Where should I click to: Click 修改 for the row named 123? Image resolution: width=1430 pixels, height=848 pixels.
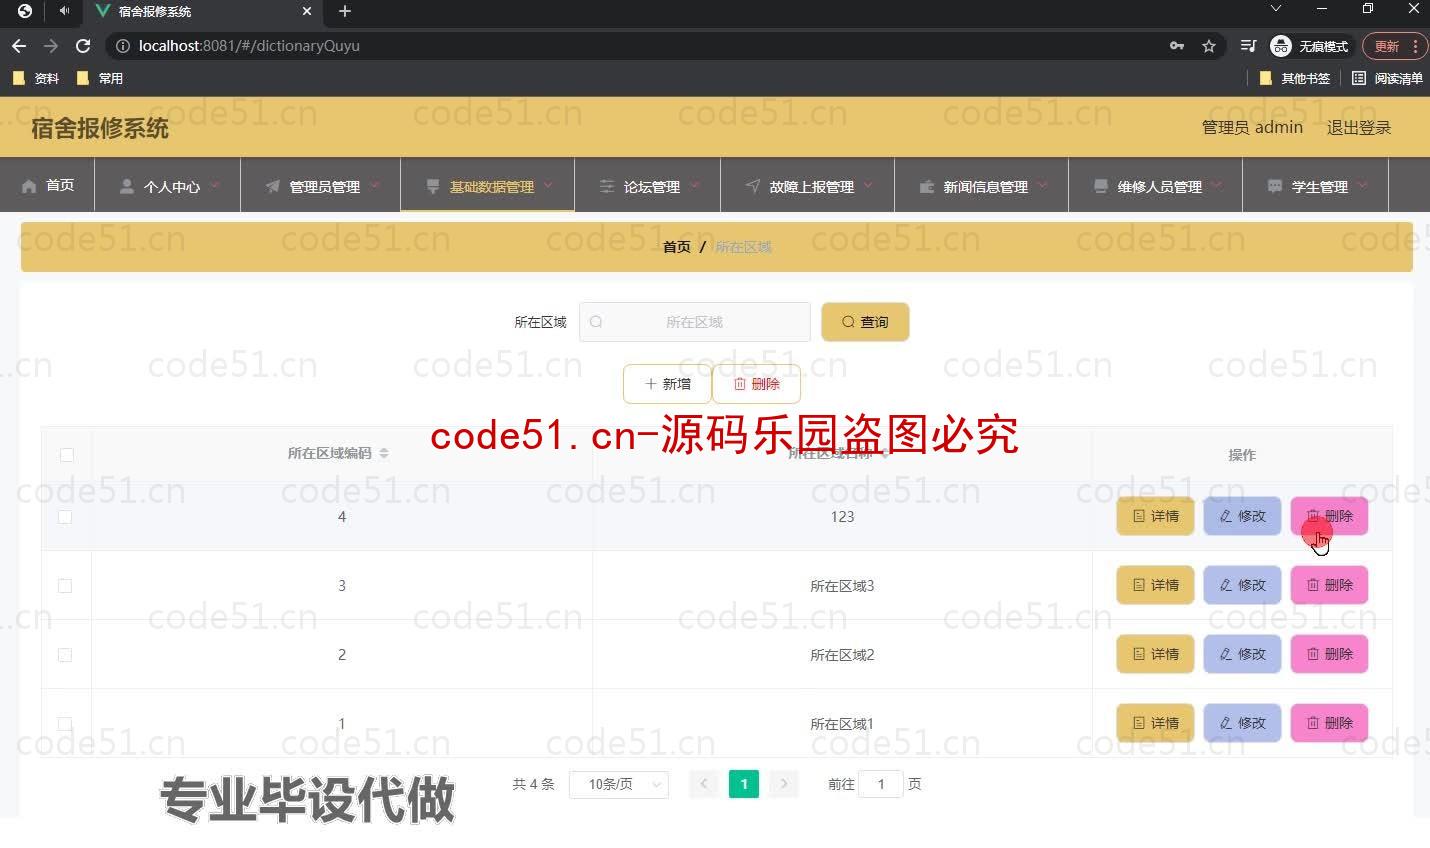click(x=1242, y=516)
